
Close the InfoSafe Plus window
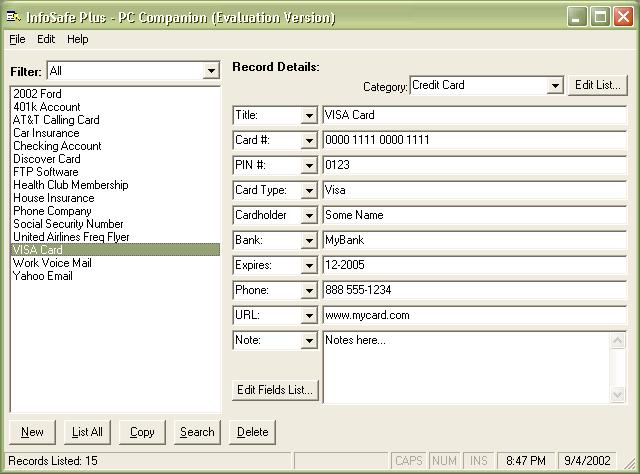pyautogui.click(x=623, y=17)
